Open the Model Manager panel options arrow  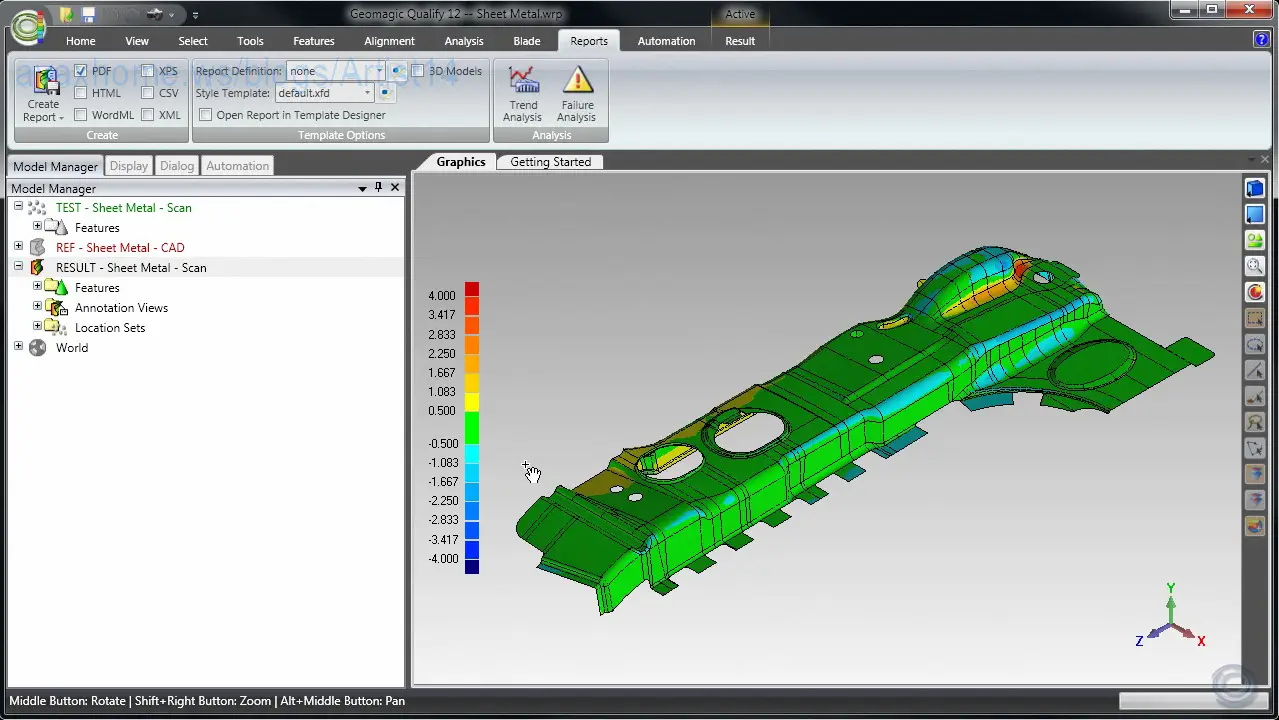pyautogui.click(x=362, y=188)
